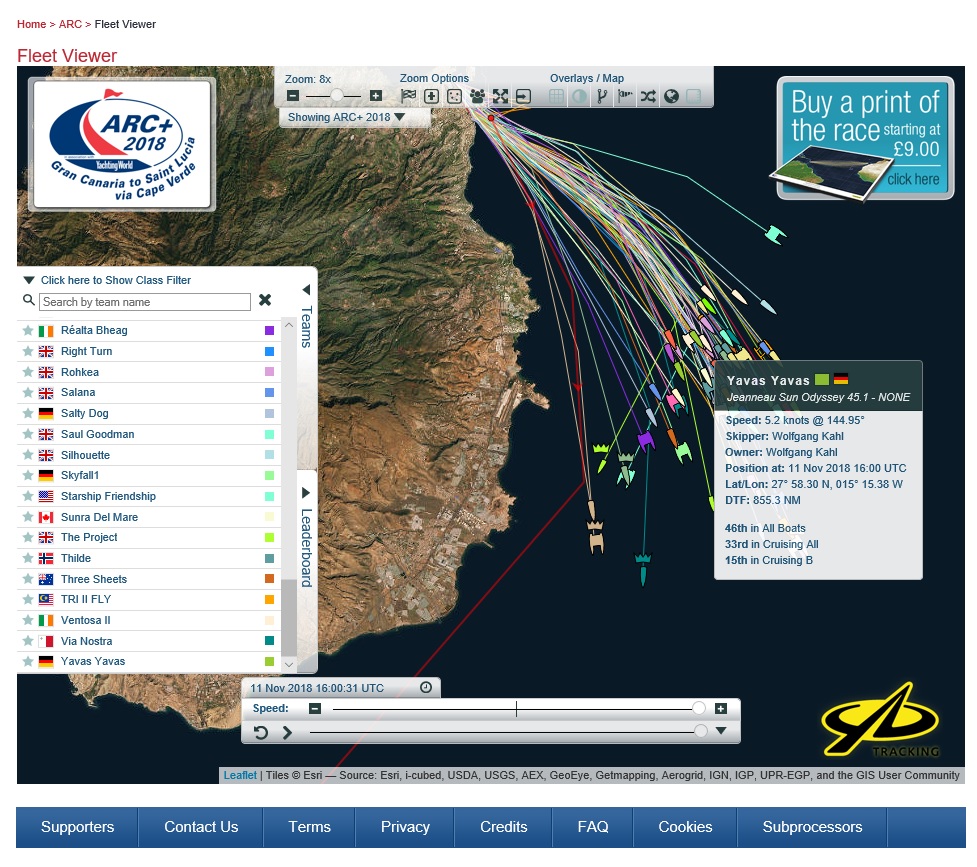Select Saul Goodman in the team list
This screenshot has width=977, height=867.
(150, 434)
